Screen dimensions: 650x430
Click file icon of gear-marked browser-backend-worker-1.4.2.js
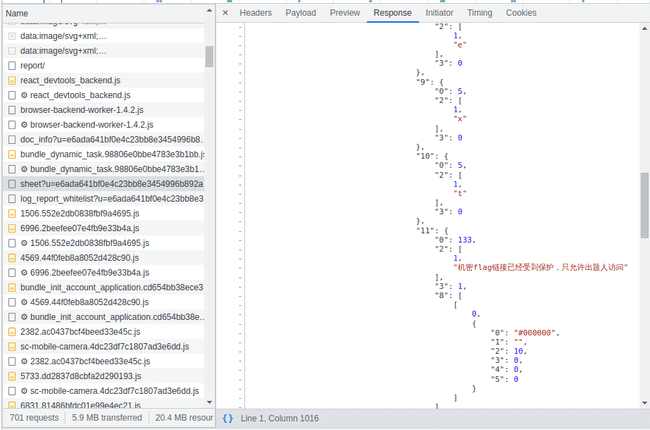click(12, 125)
